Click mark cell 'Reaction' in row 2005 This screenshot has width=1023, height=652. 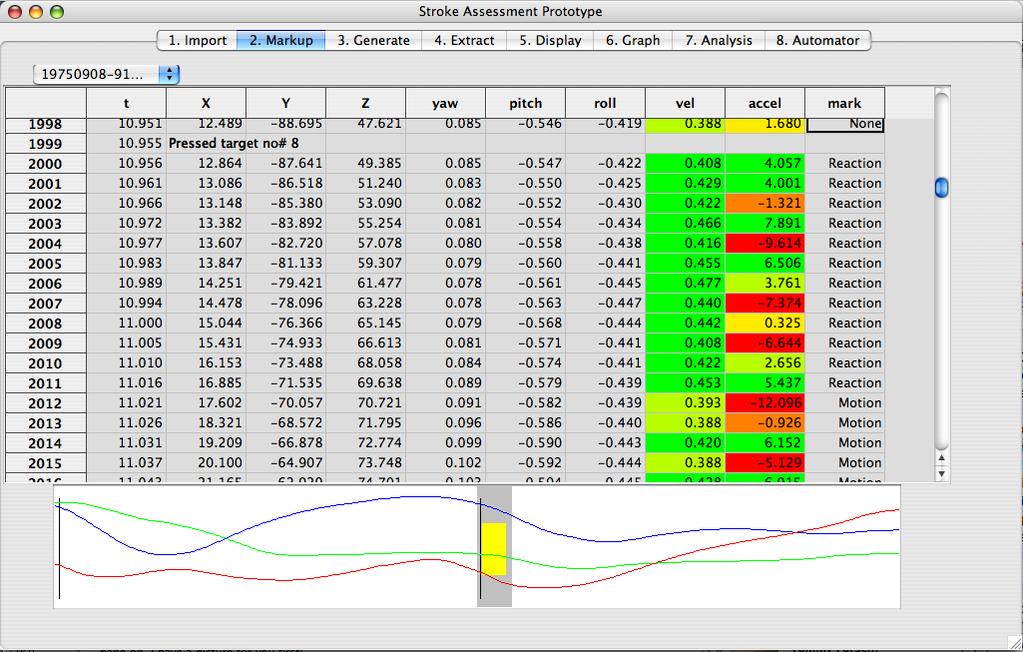(845, 263)
